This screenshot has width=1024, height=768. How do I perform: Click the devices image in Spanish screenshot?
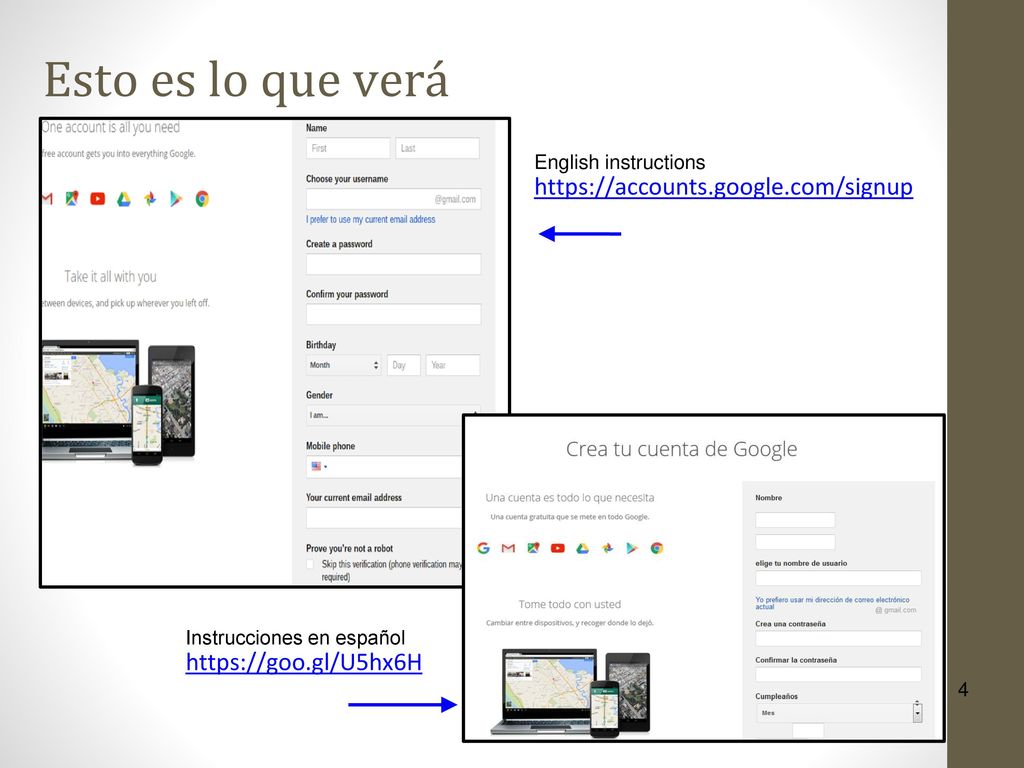(x=570, y=694)
